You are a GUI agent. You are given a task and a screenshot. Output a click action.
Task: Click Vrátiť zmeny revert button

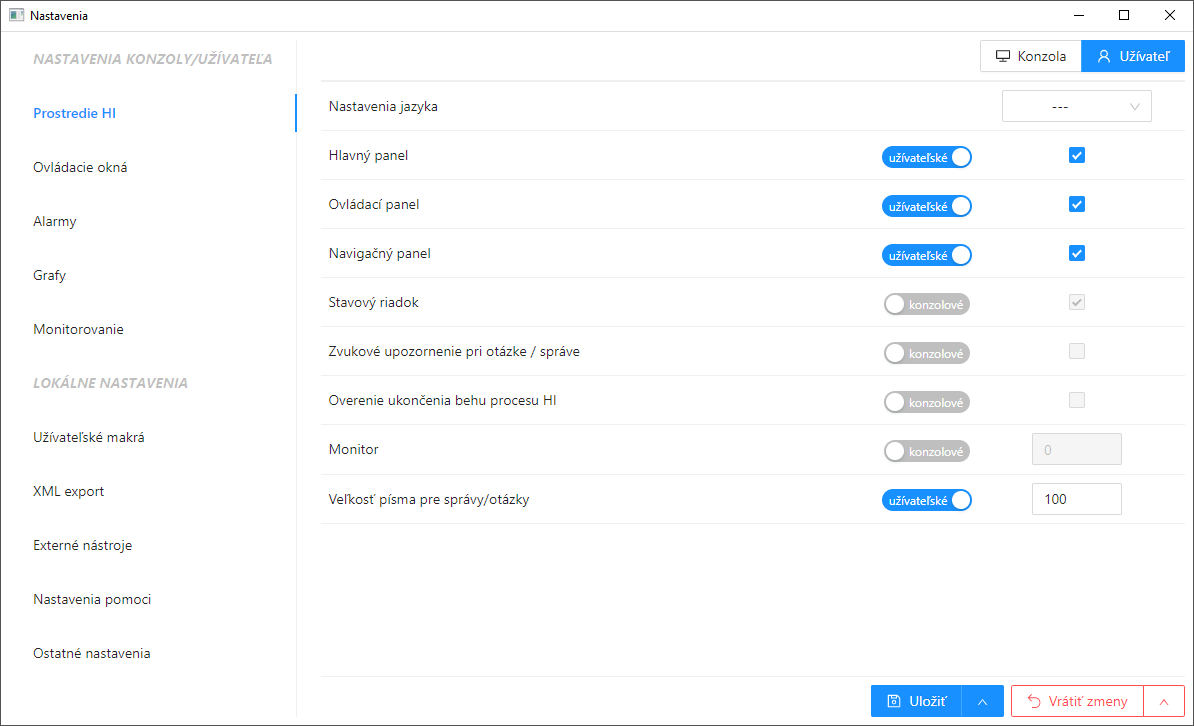tap(1077, 701)
